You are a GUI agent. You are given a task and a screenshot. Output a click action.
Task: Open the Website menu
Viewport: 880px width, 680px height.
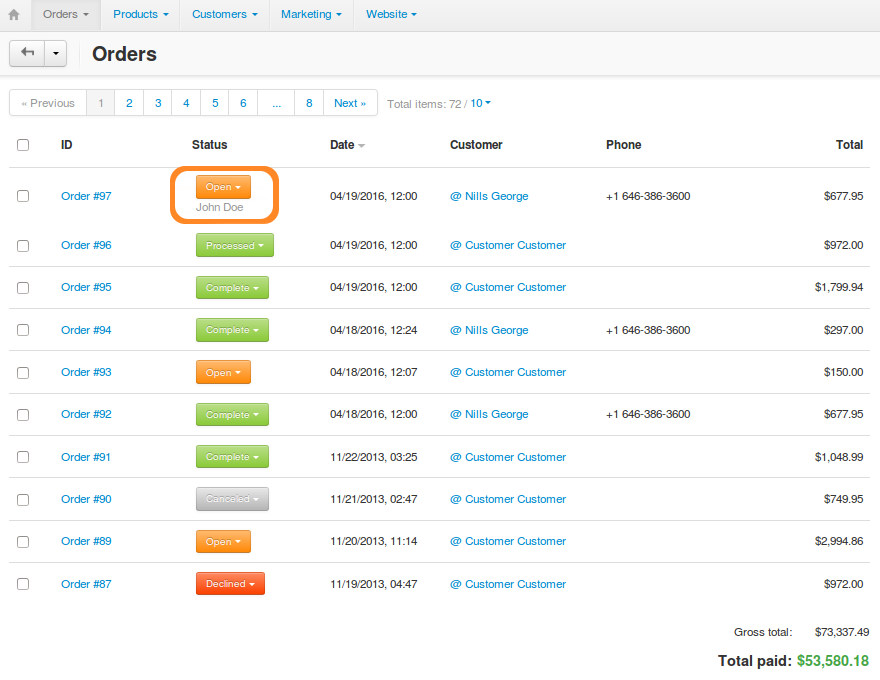(391, 15)
